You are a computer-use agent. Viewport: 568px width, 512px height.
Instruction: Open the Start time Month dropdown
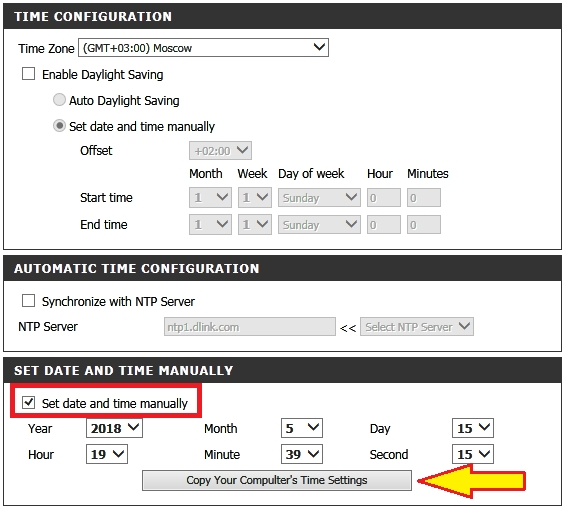[x=210, y=198]
